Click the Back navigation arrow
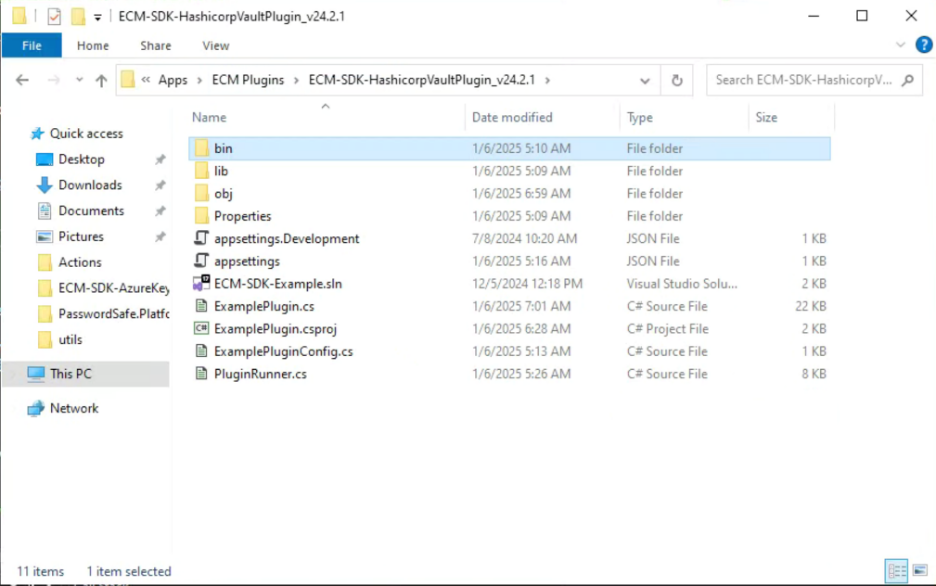936x586 pixels. click(x=22, y=80)
